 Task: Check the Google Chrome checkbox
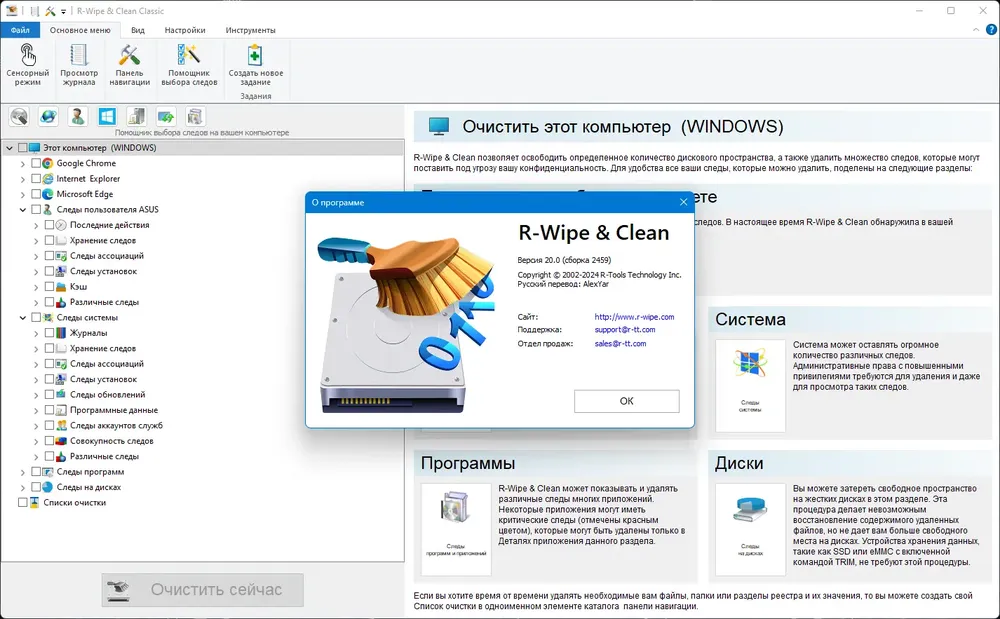click(x=36, y=163)
